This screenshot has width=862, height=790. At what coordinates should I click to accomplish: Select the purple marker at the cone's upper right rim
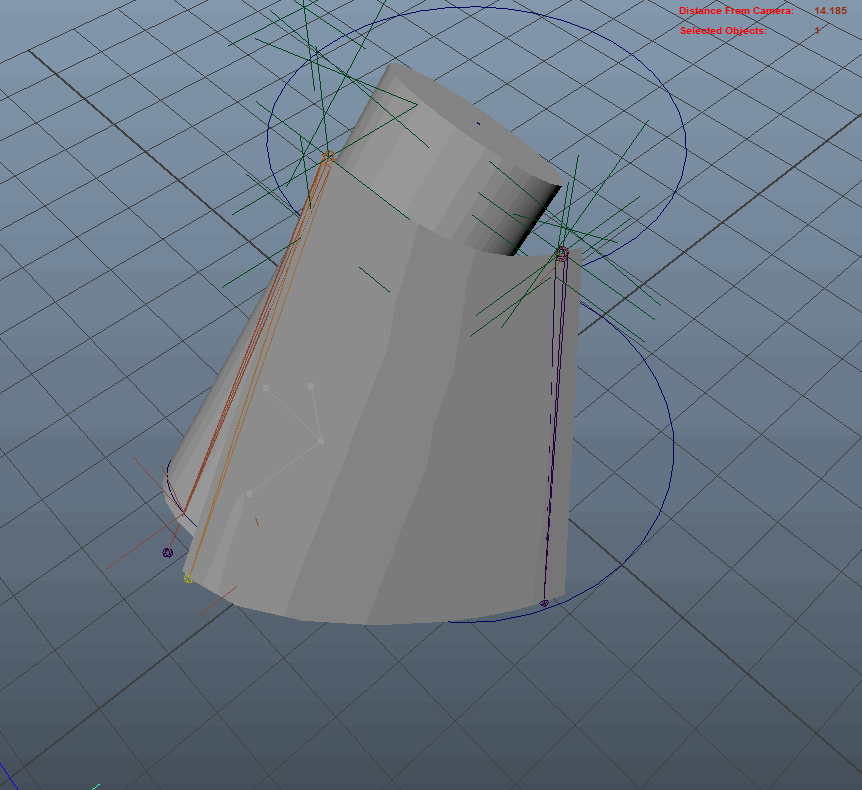click(x=562, y=253)
